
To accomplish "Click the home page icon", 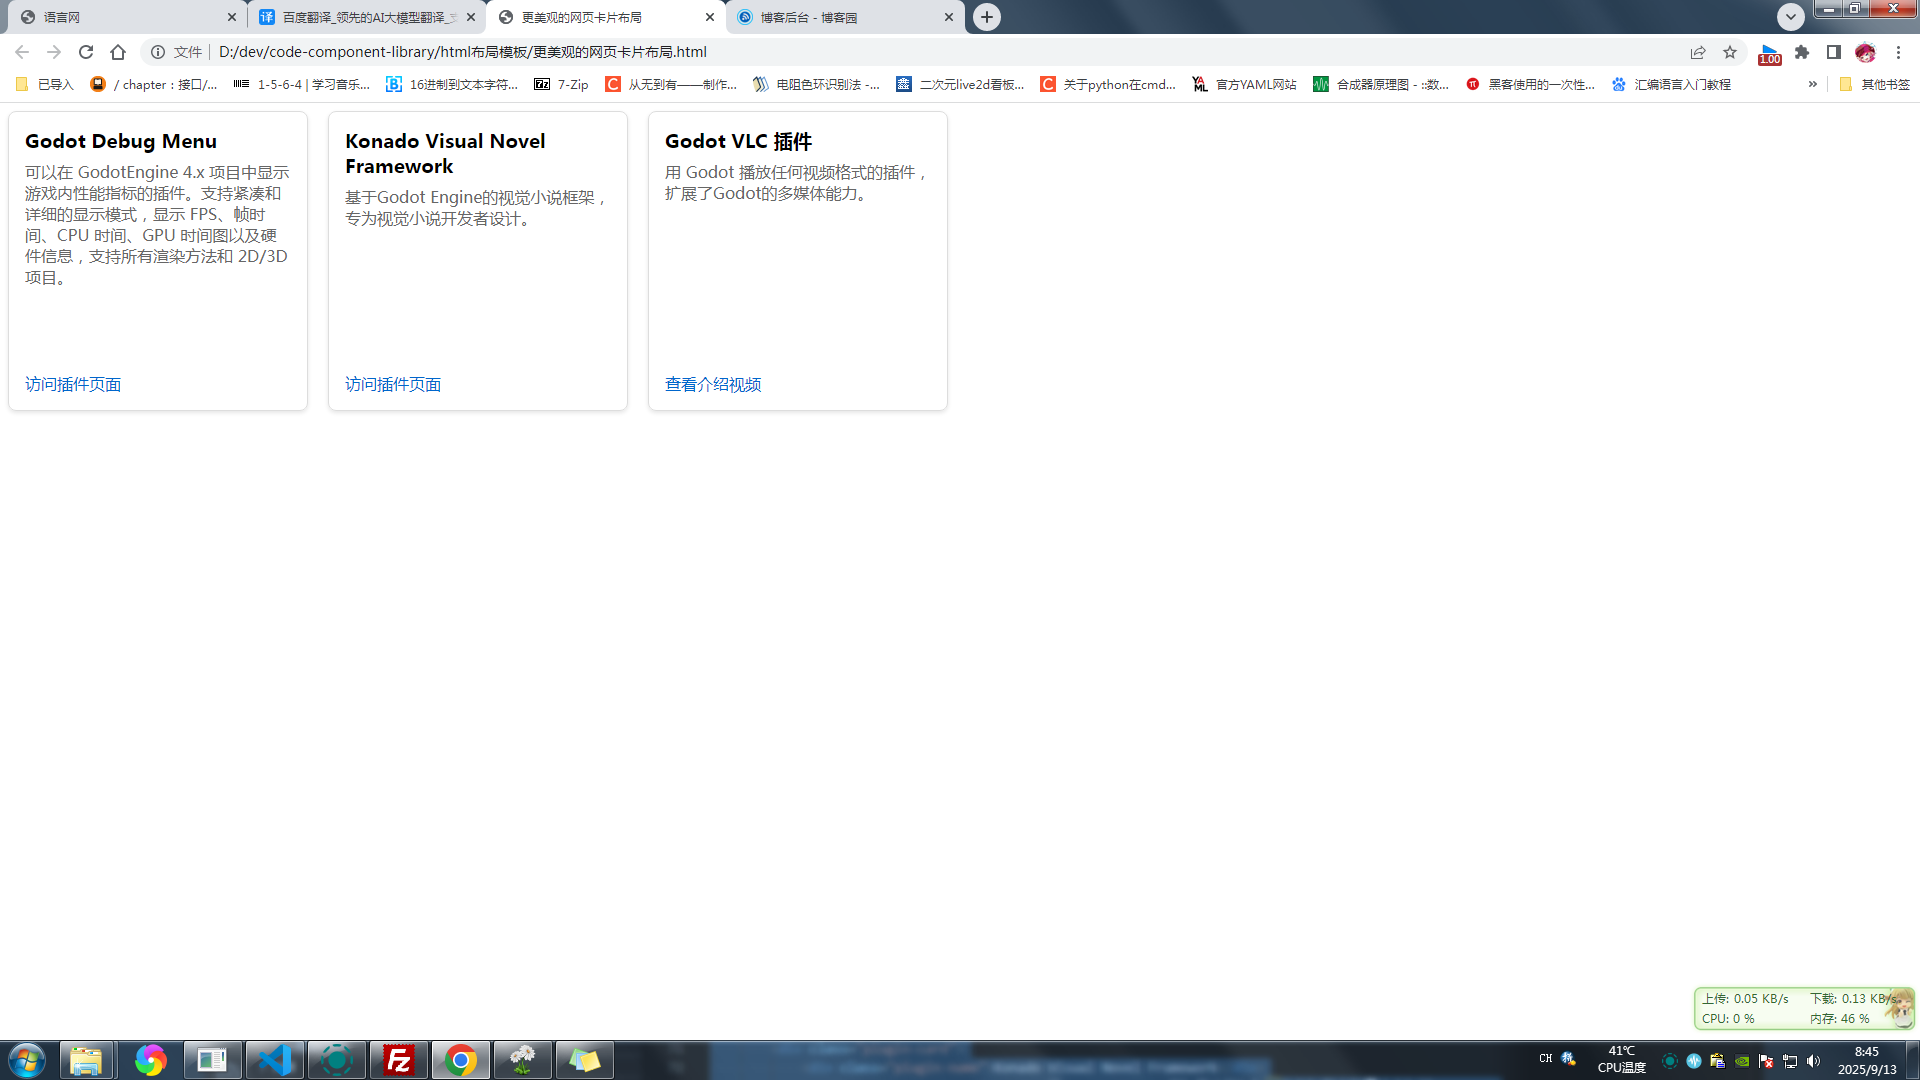I will coord(118,52).
